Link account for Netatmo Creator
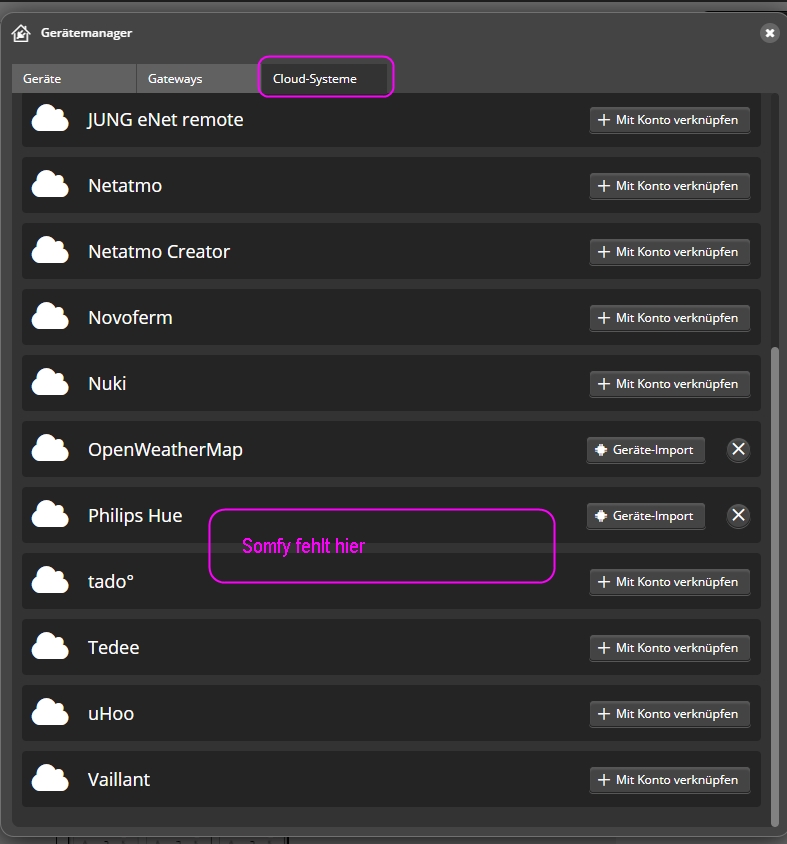Image resolution: width=787 pixels, height=844 pixels. 670,252
